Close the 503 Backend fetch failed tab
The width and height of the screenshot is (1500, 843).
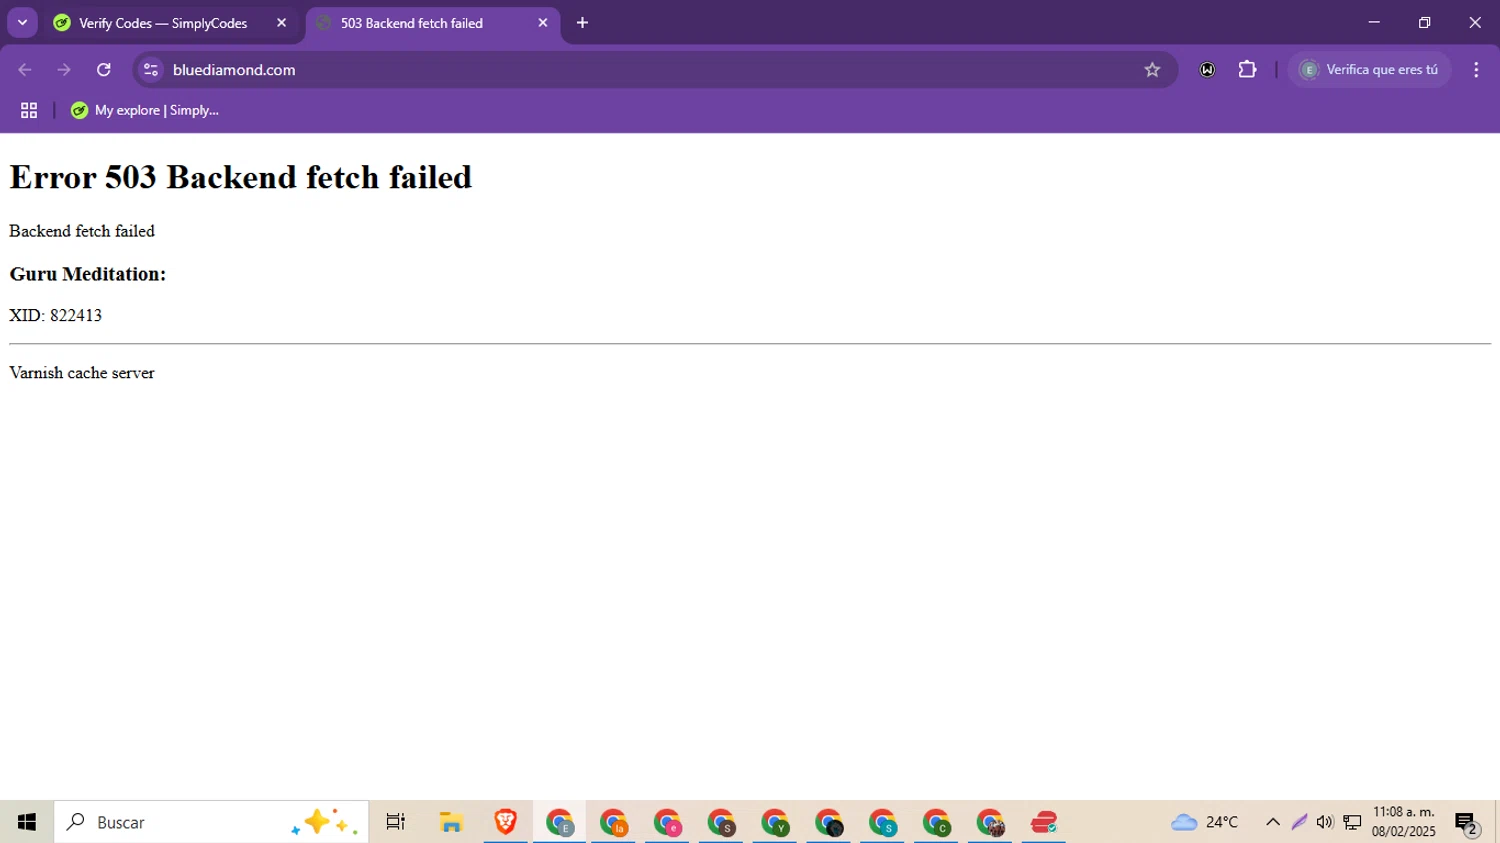tap(543, 23)
